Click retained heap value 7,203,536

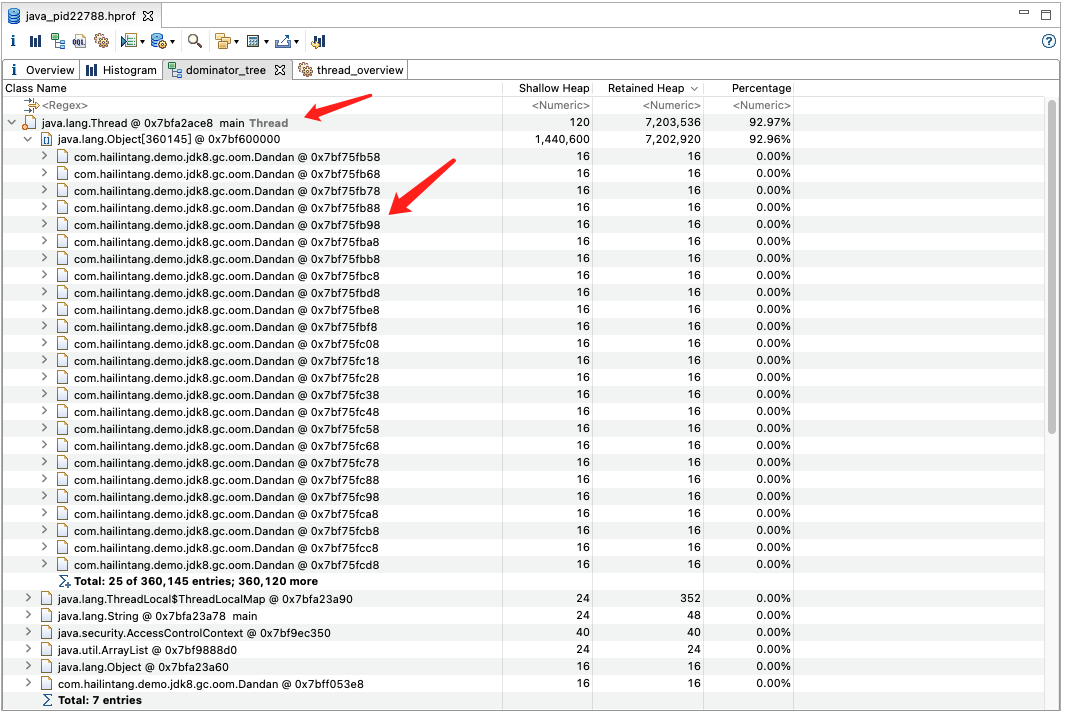pos(673,123)
